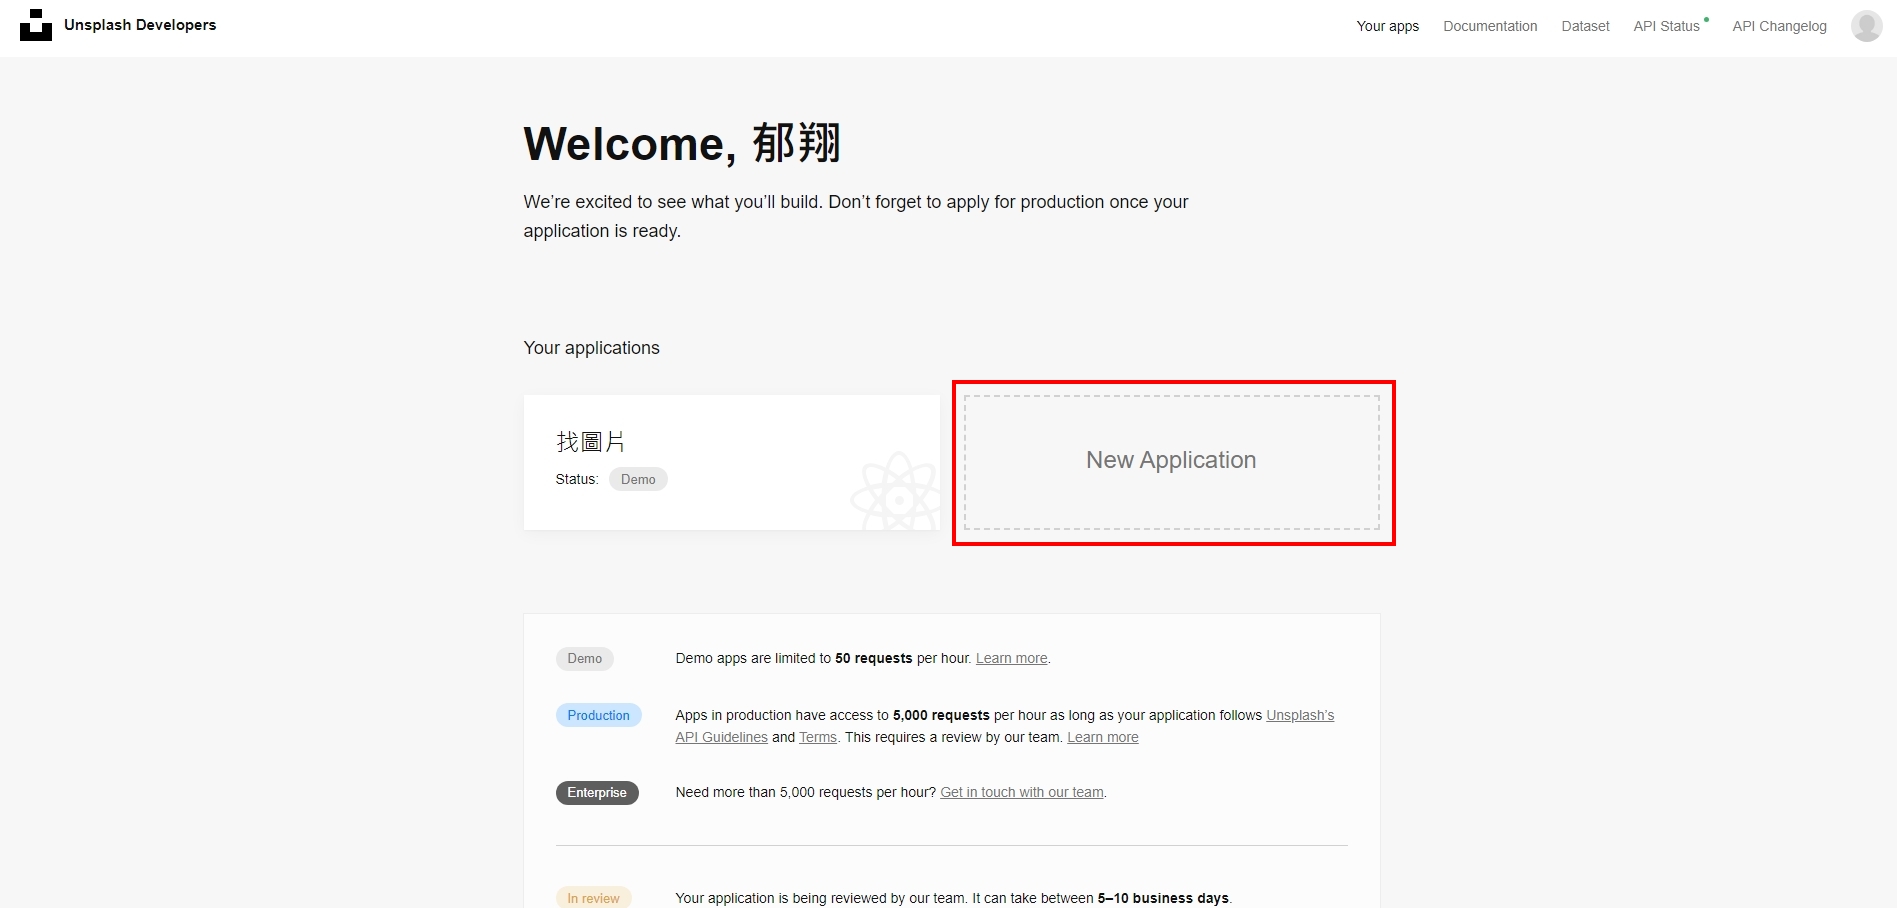Open the user profile avatar menu
This screenshot has height=908, width=1897.
tap(1866, 26)
